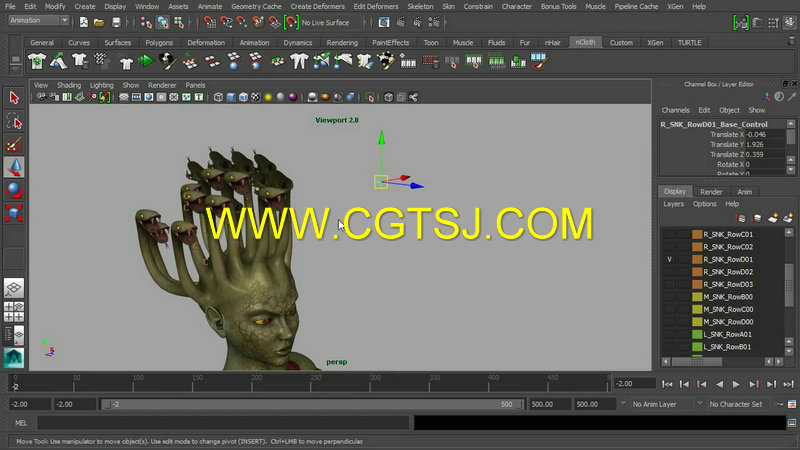The image size is (800, 450).
Task: Switch to the Polygons shelf tab
Action: (x=159, y=43)
